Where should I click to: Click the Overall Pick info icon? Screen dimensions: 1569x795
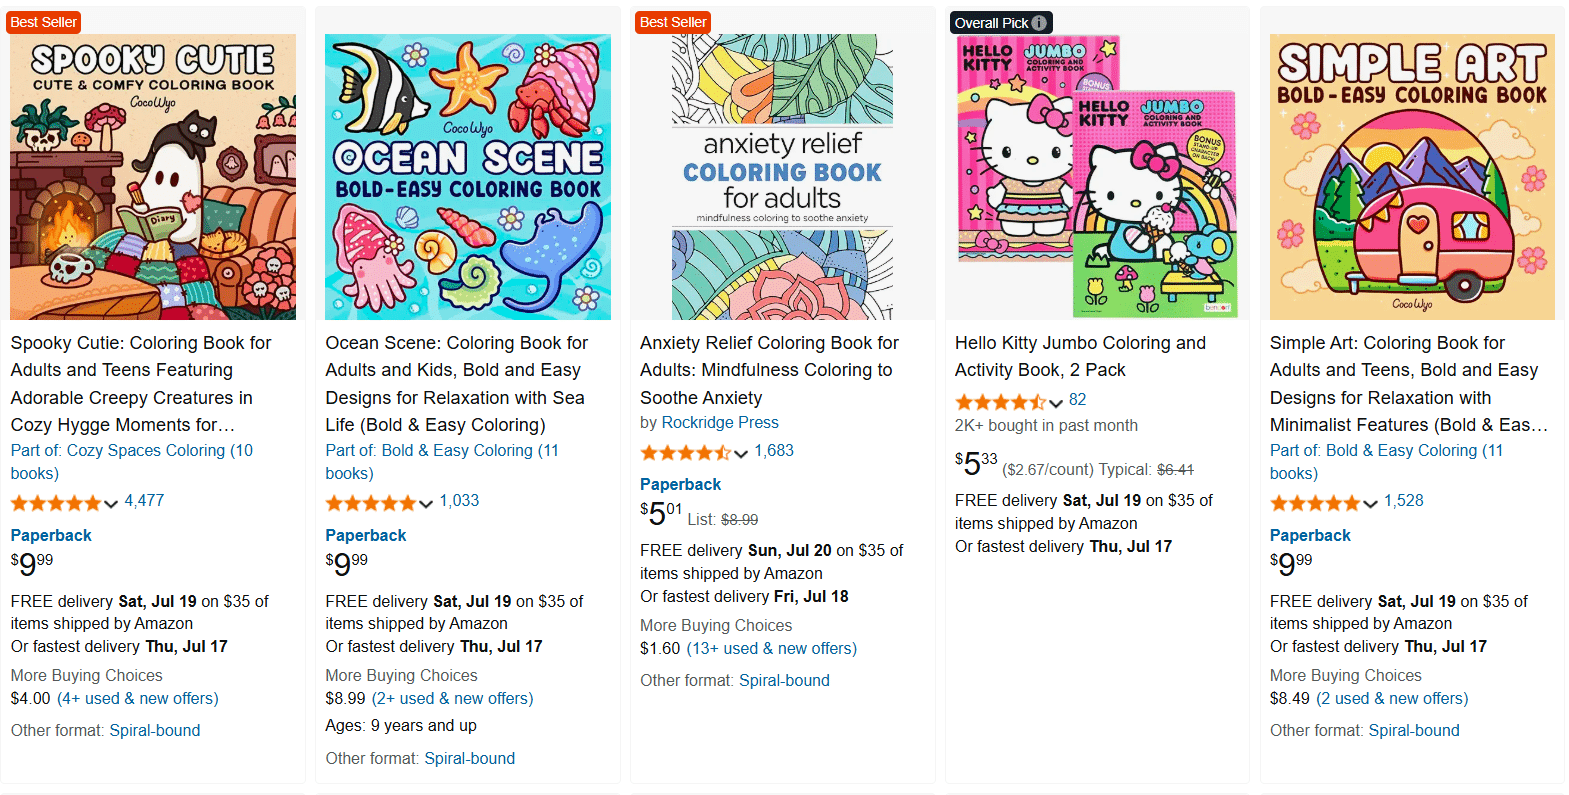1040,23
